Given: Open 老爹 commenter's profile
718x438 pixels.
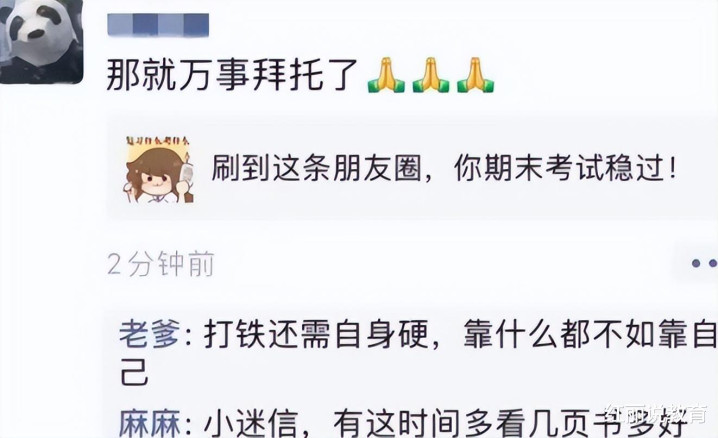Looking at the screenshot, I should 150,335.
